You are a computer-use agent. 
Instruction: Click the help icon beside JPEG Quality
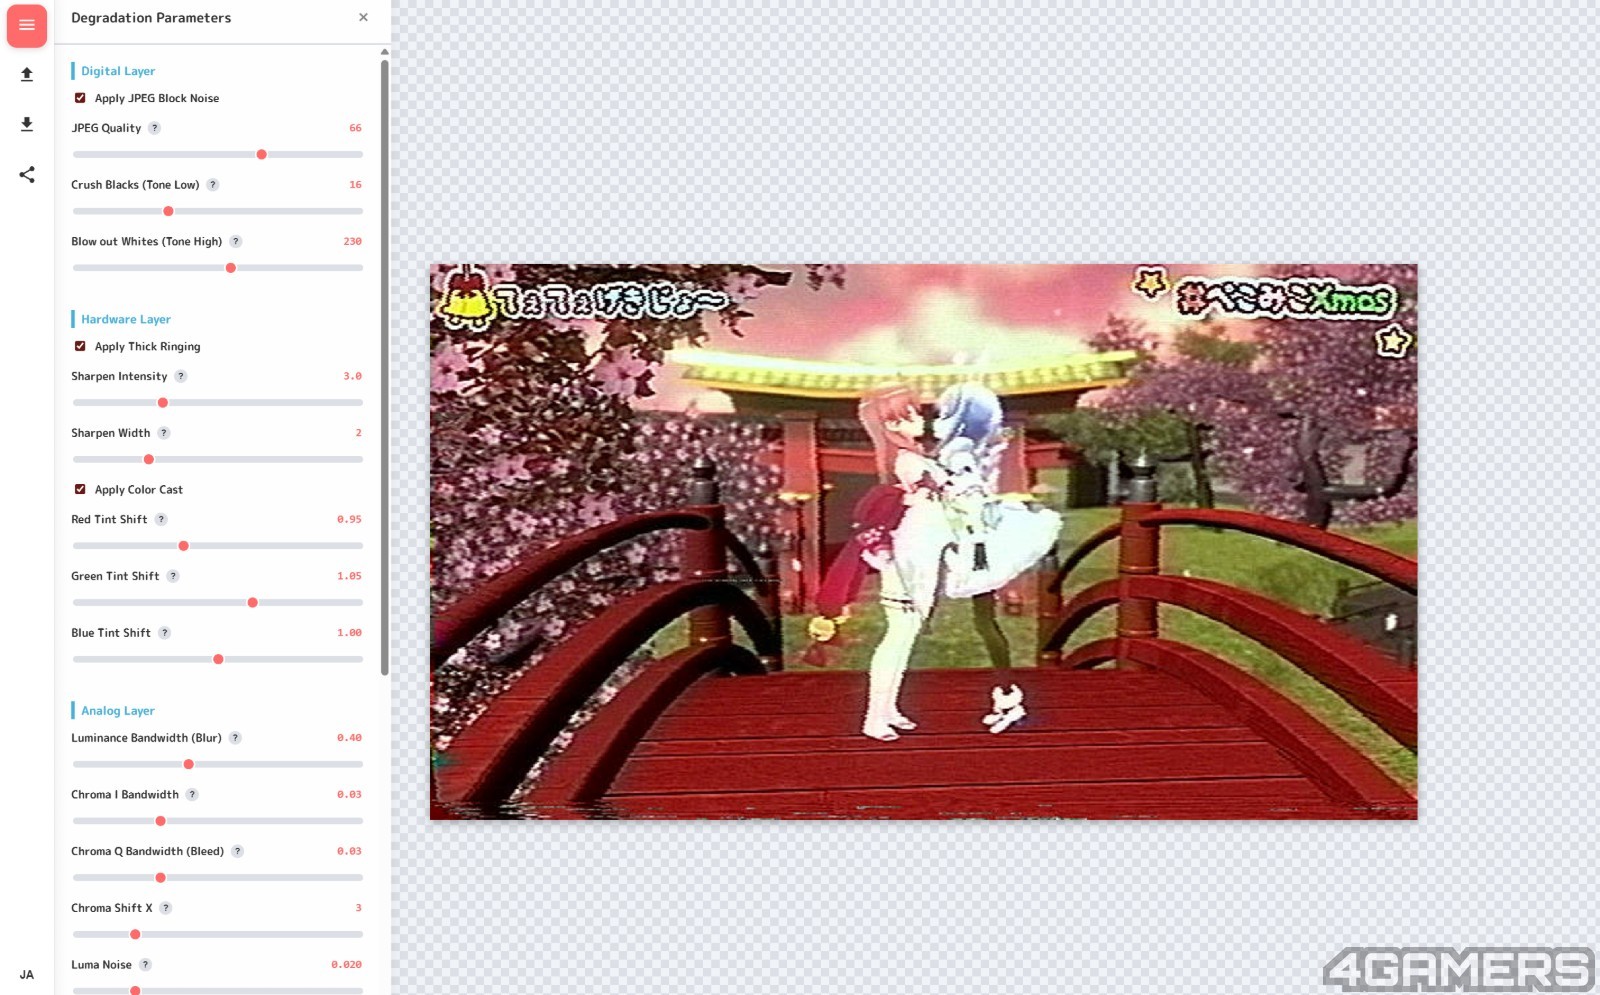point(155,128)
